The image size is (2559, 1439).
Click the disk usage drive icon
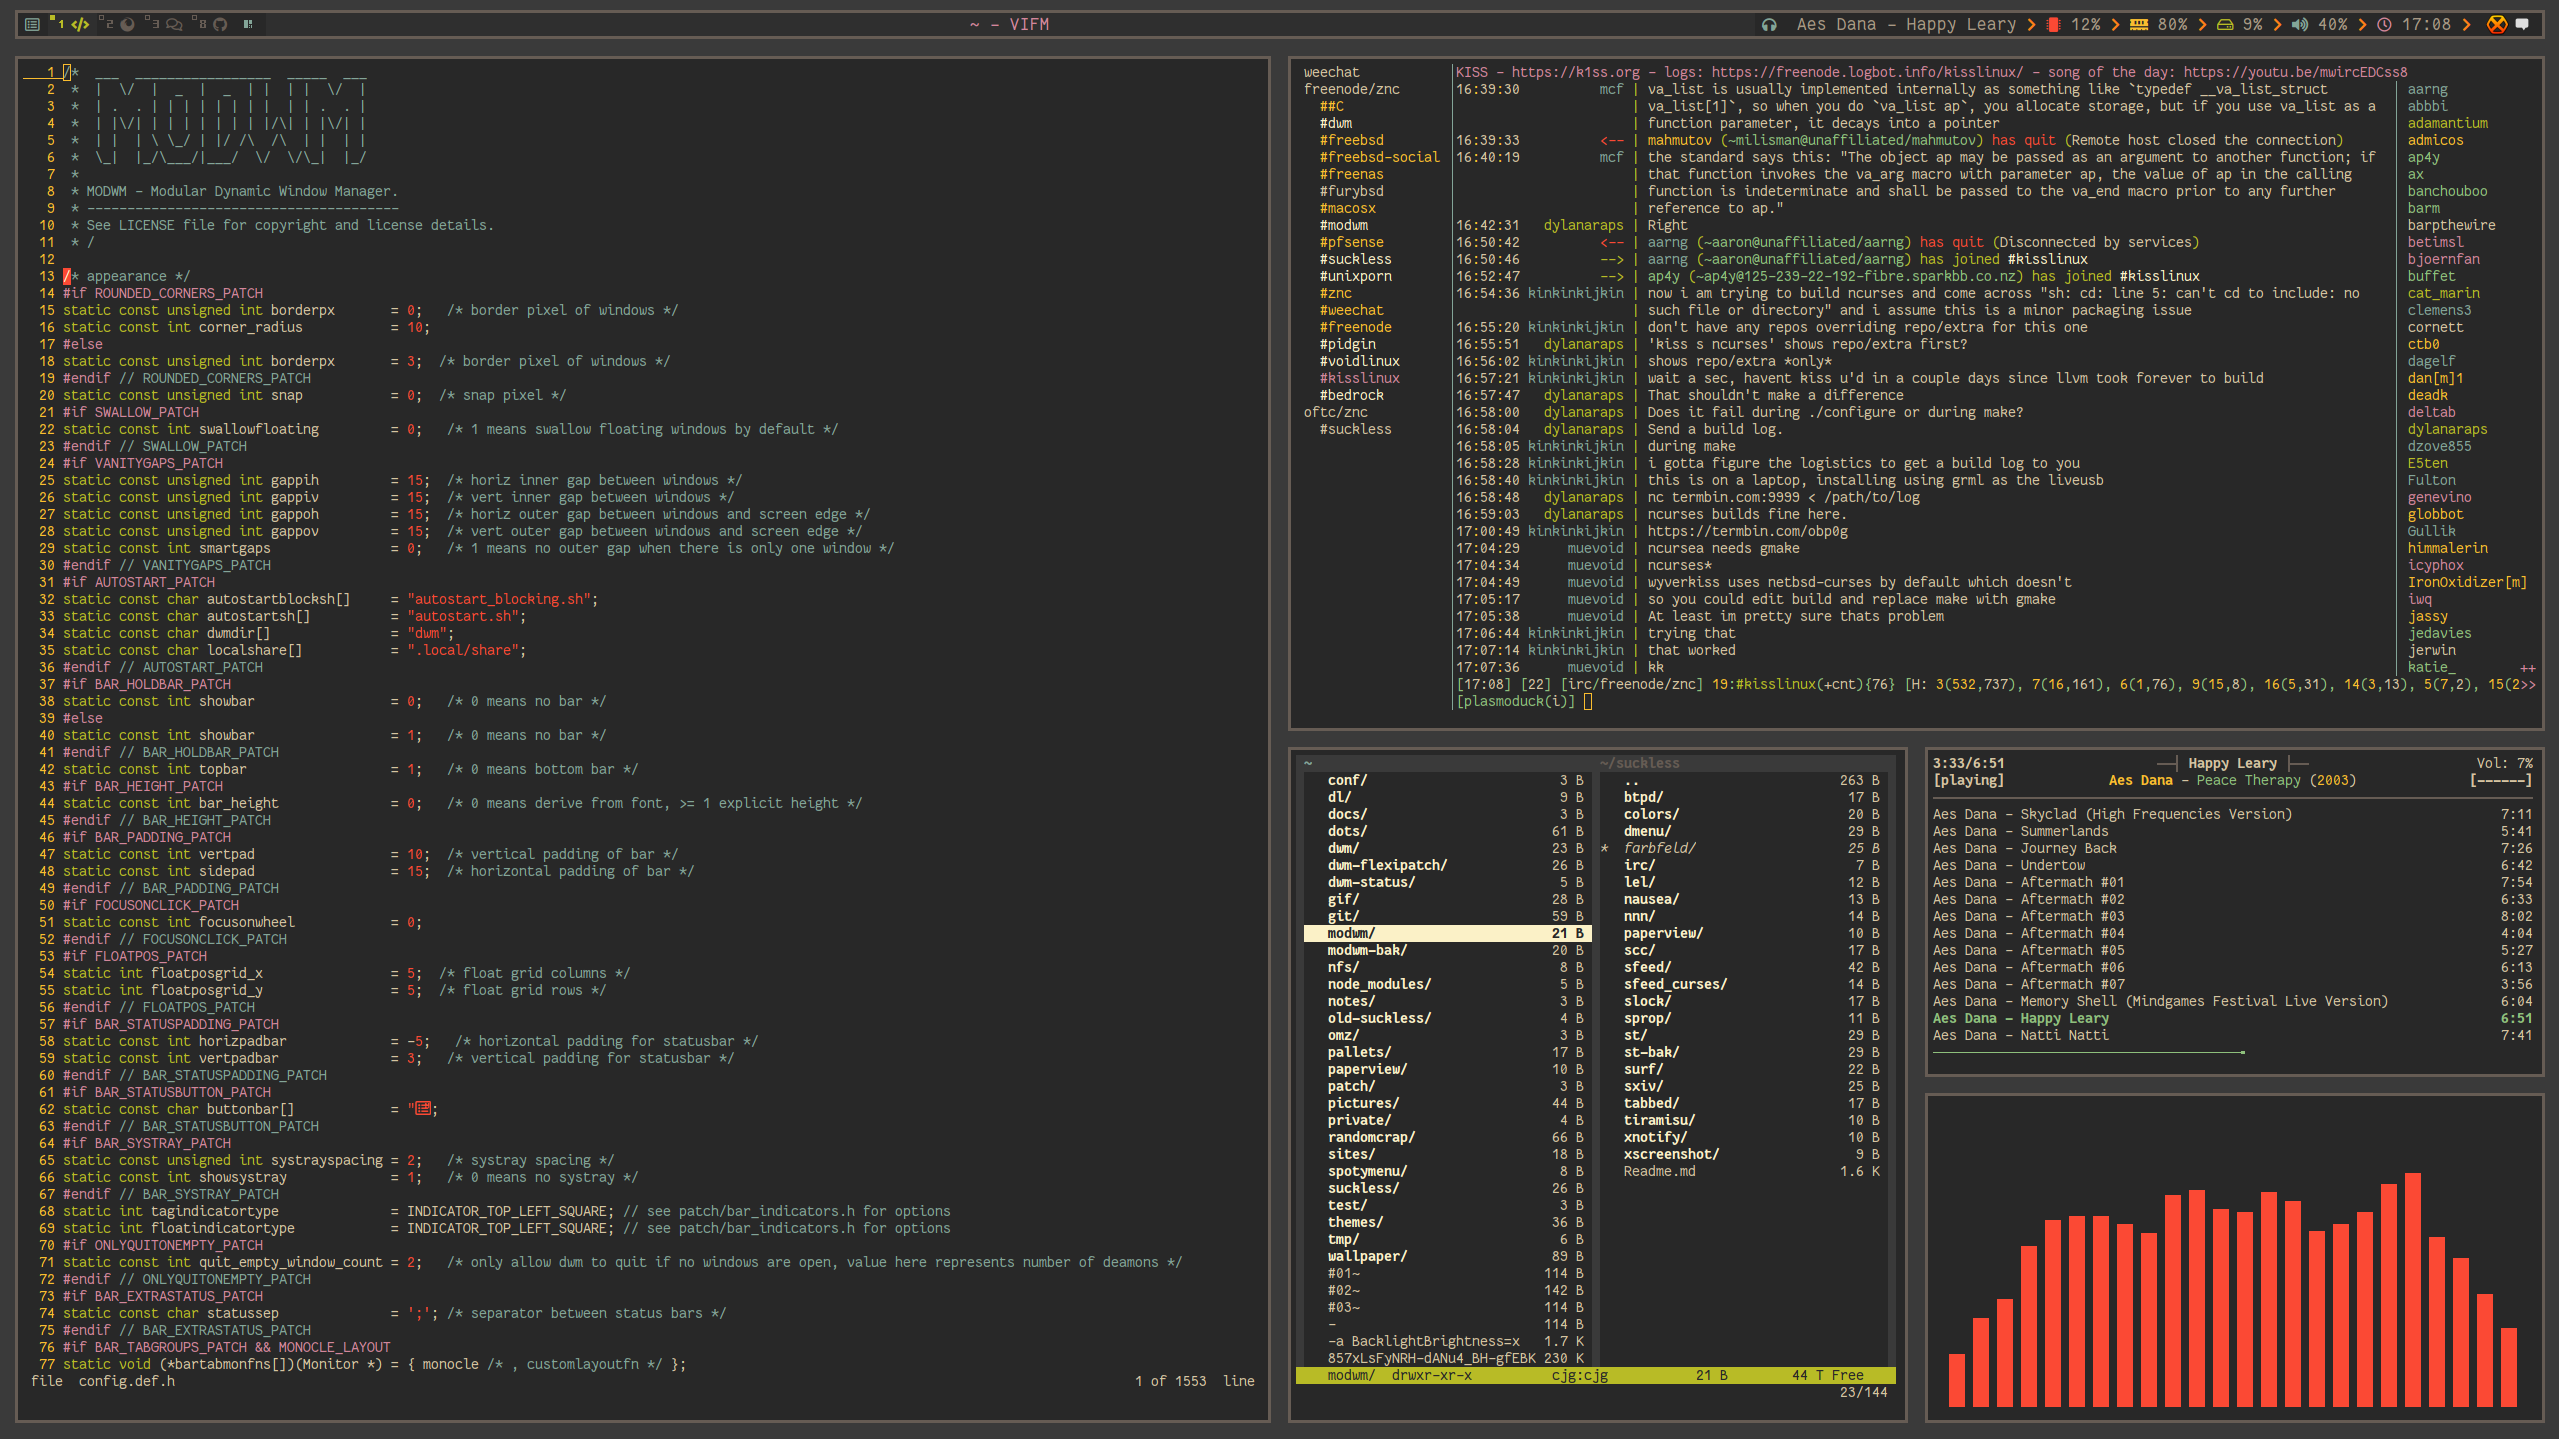point(2225,25)
